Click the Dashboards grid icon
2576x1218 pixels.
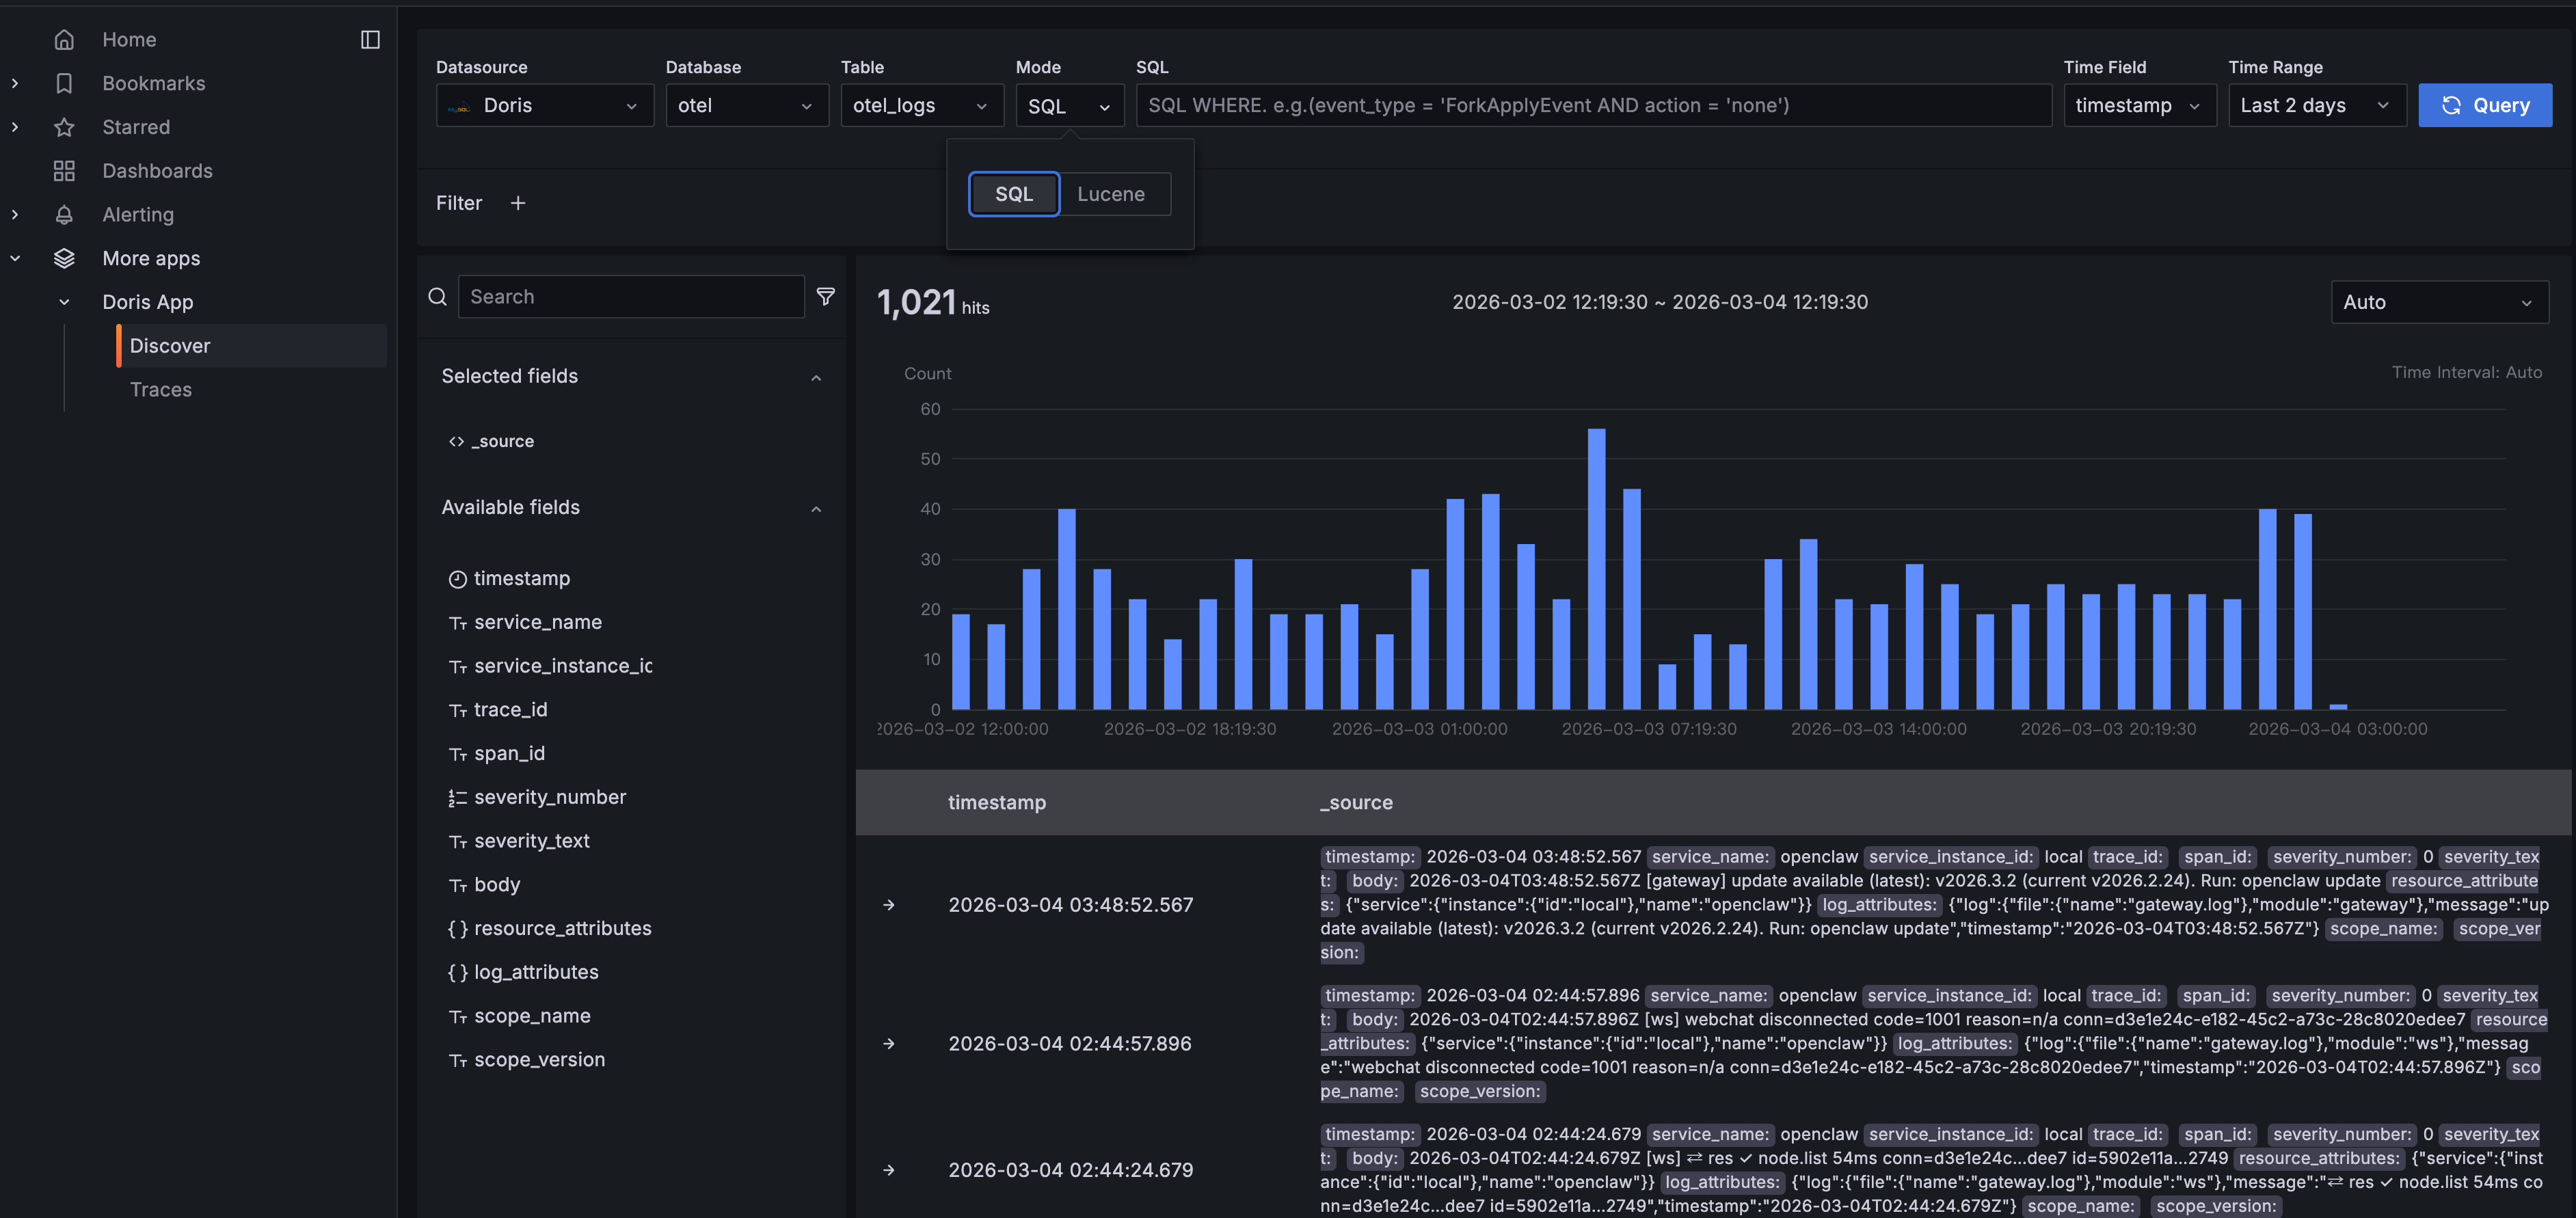[64, 171]
